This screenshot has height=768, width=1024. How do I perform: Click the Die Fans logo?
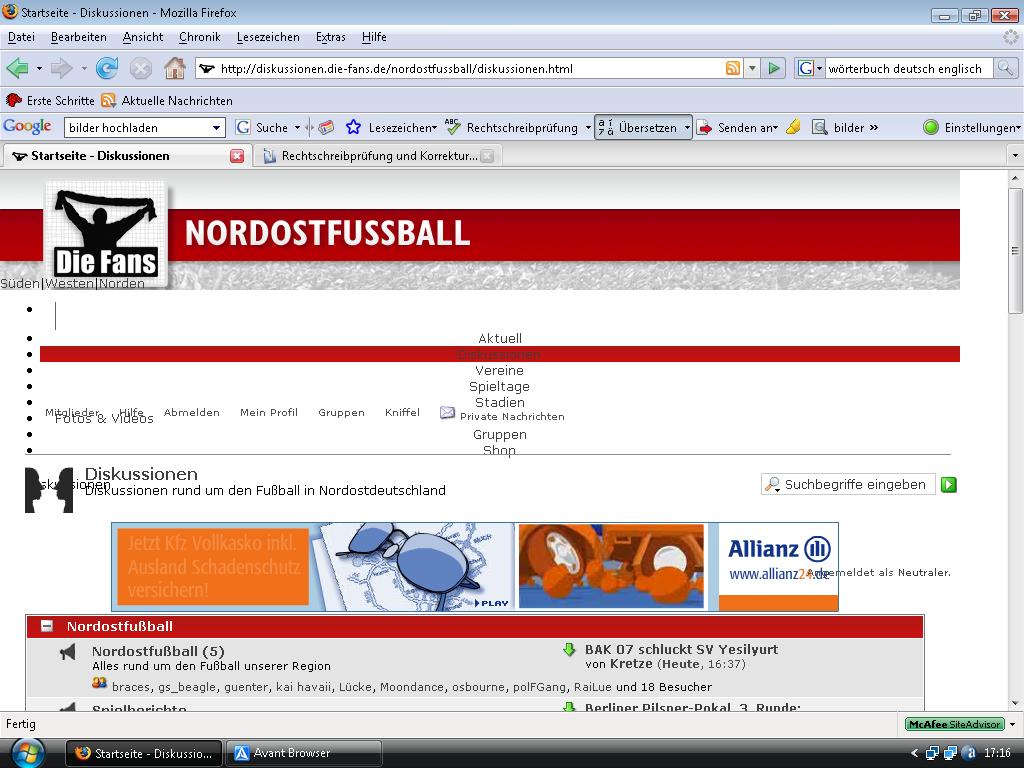pyautogui.click(x=105, y=234)
